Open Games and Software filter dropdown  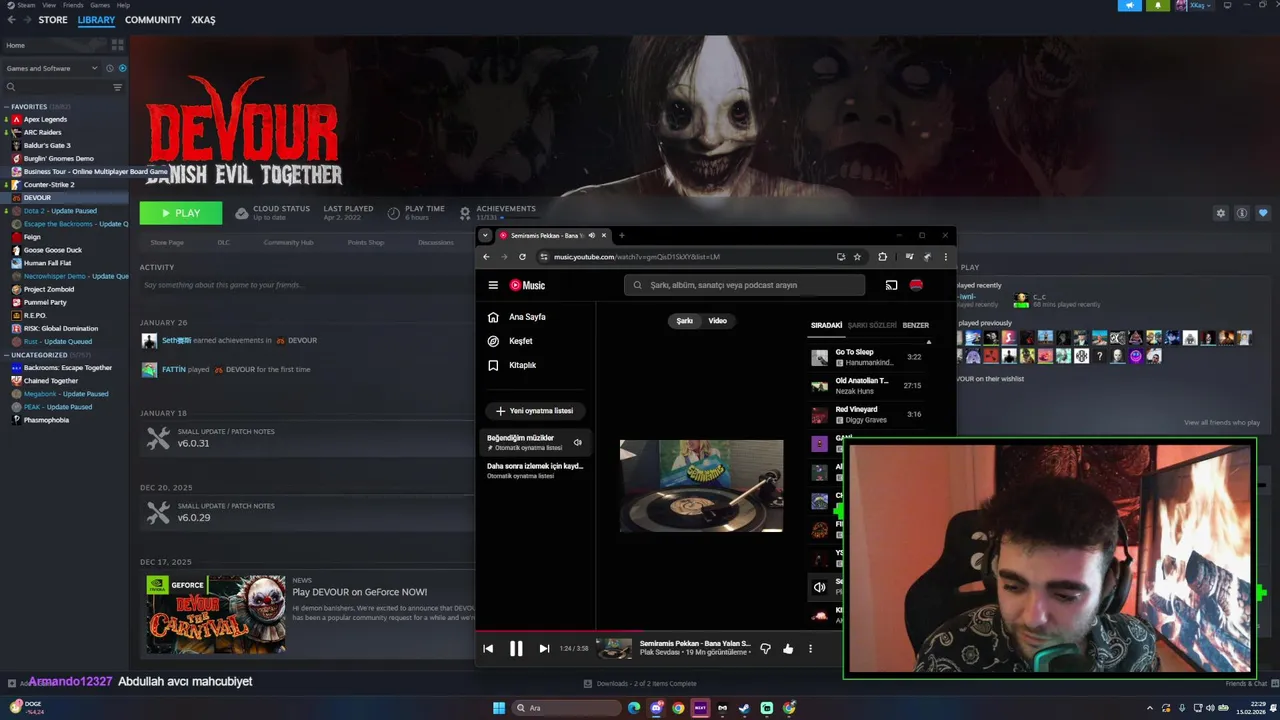pos(51,68)
